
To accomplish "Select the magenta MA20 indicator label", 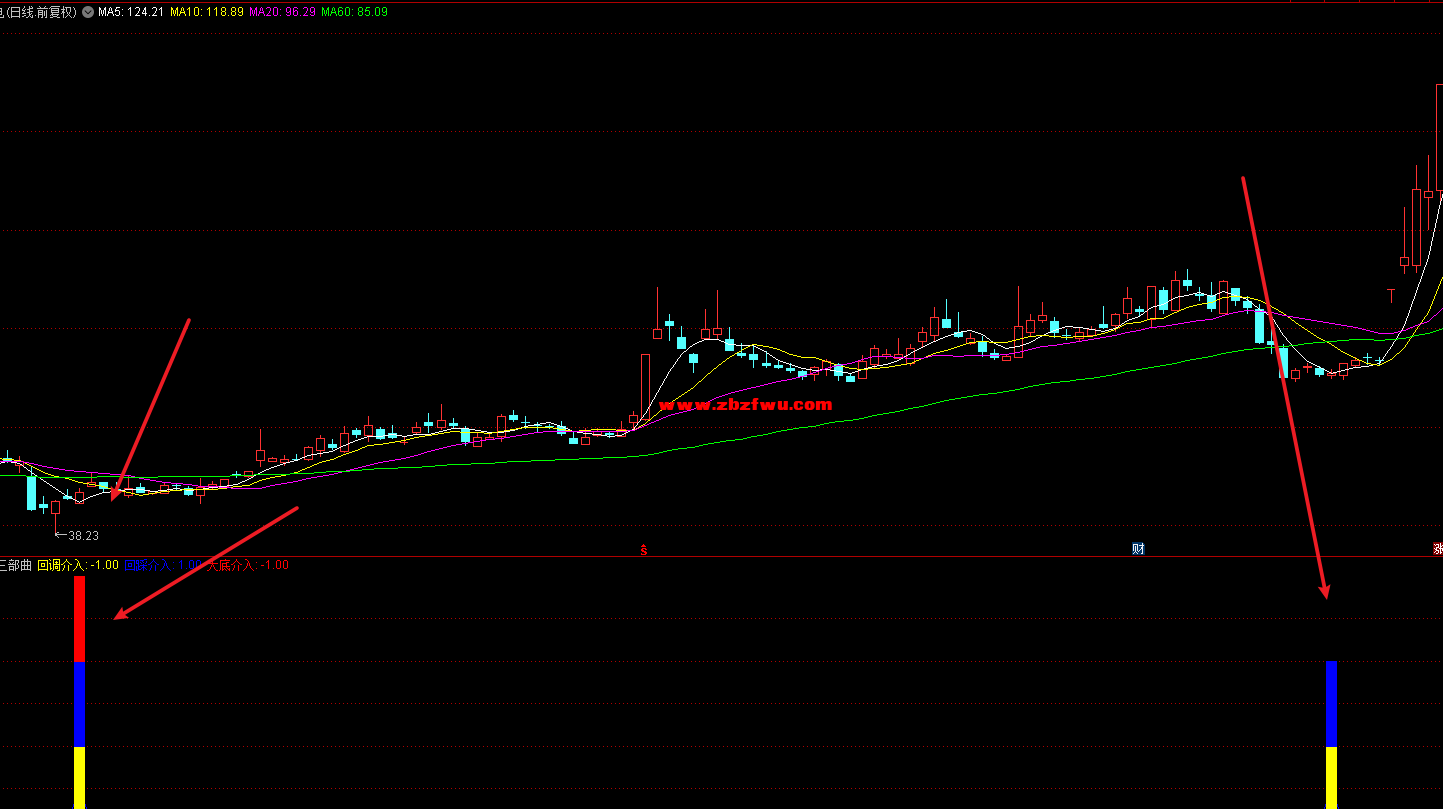I will click(282, 12).
